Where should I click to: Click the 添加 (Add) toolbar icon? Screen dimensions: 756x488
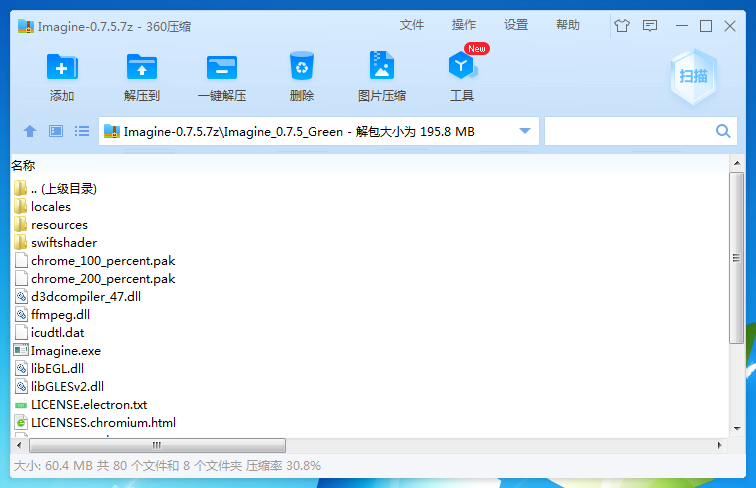pos(62,67)
